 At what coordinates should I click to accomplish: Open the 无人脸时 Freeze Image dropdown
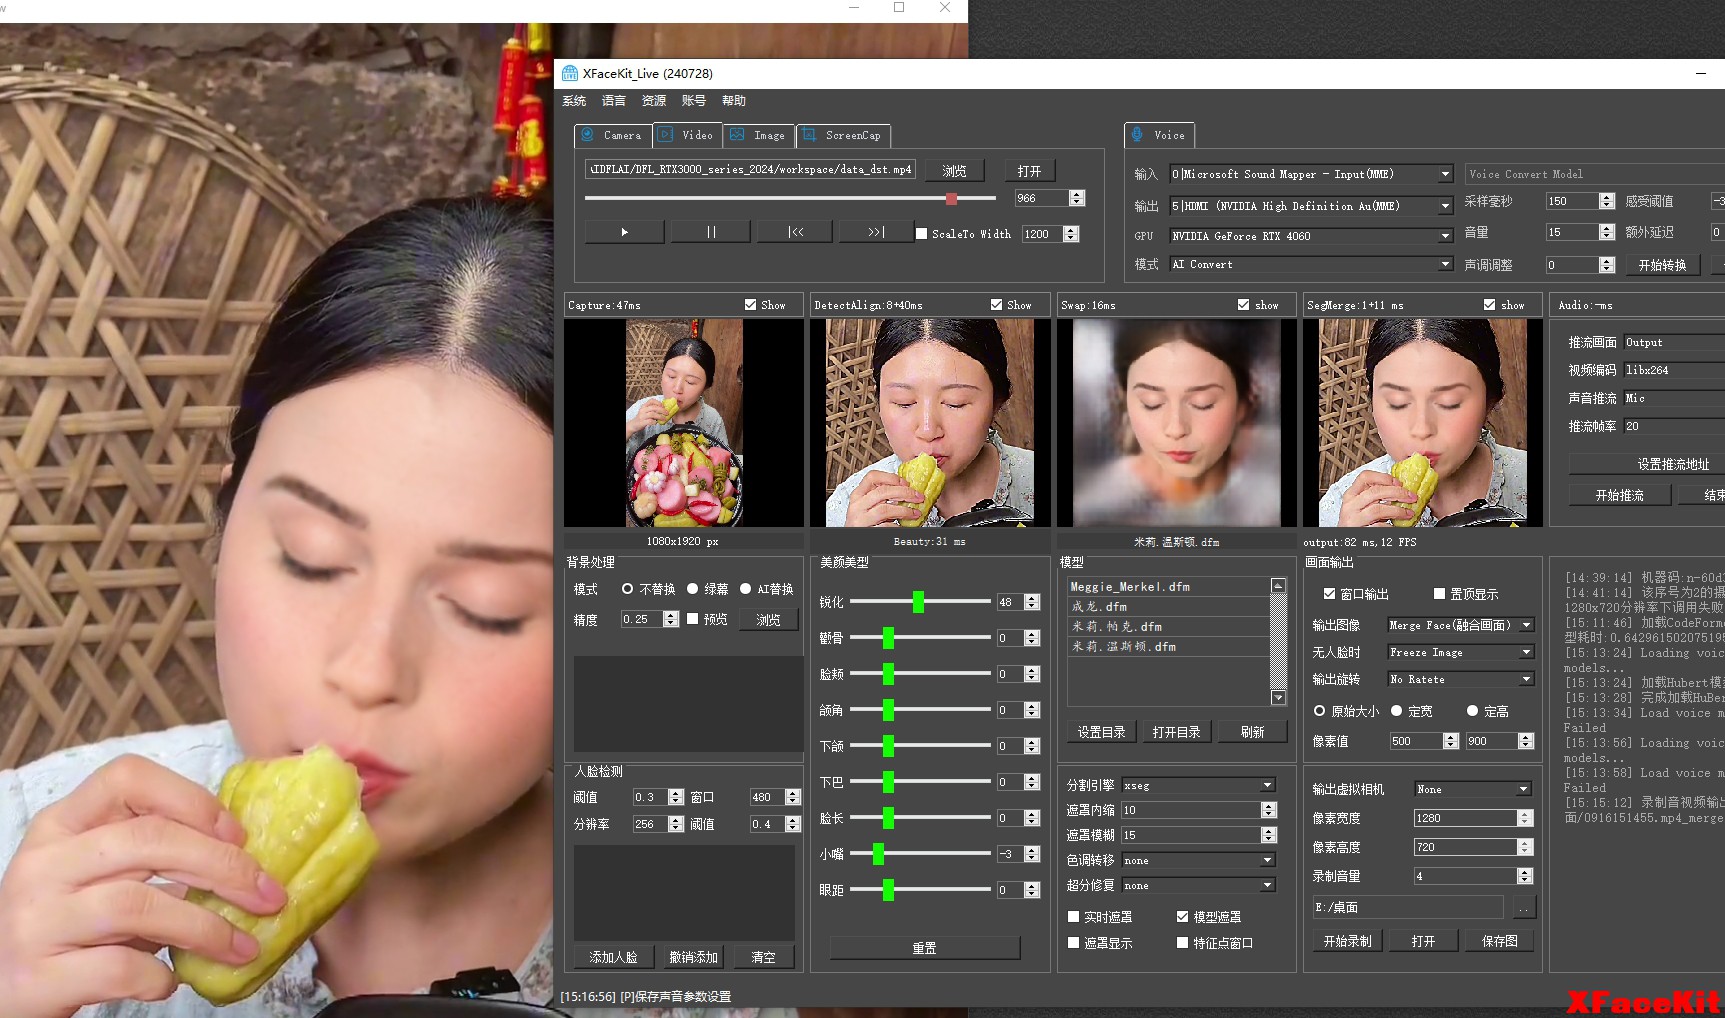coord(1460,652)
